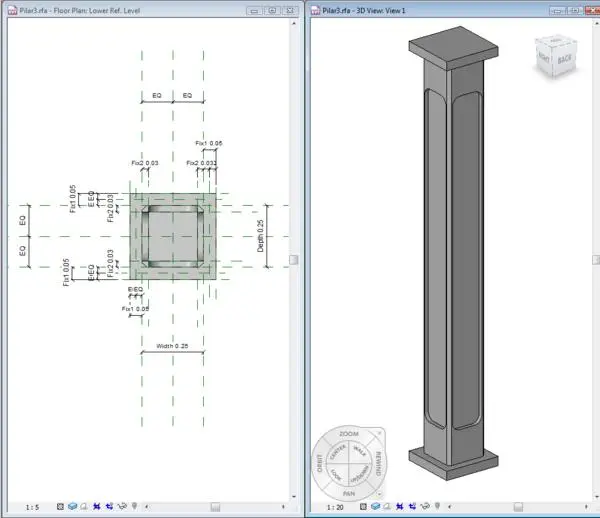Image resolution: width=600 pixels, height=518 pixels.
Task: Click the 3D View horizontal scrollbar thumb
Action: 518,507
